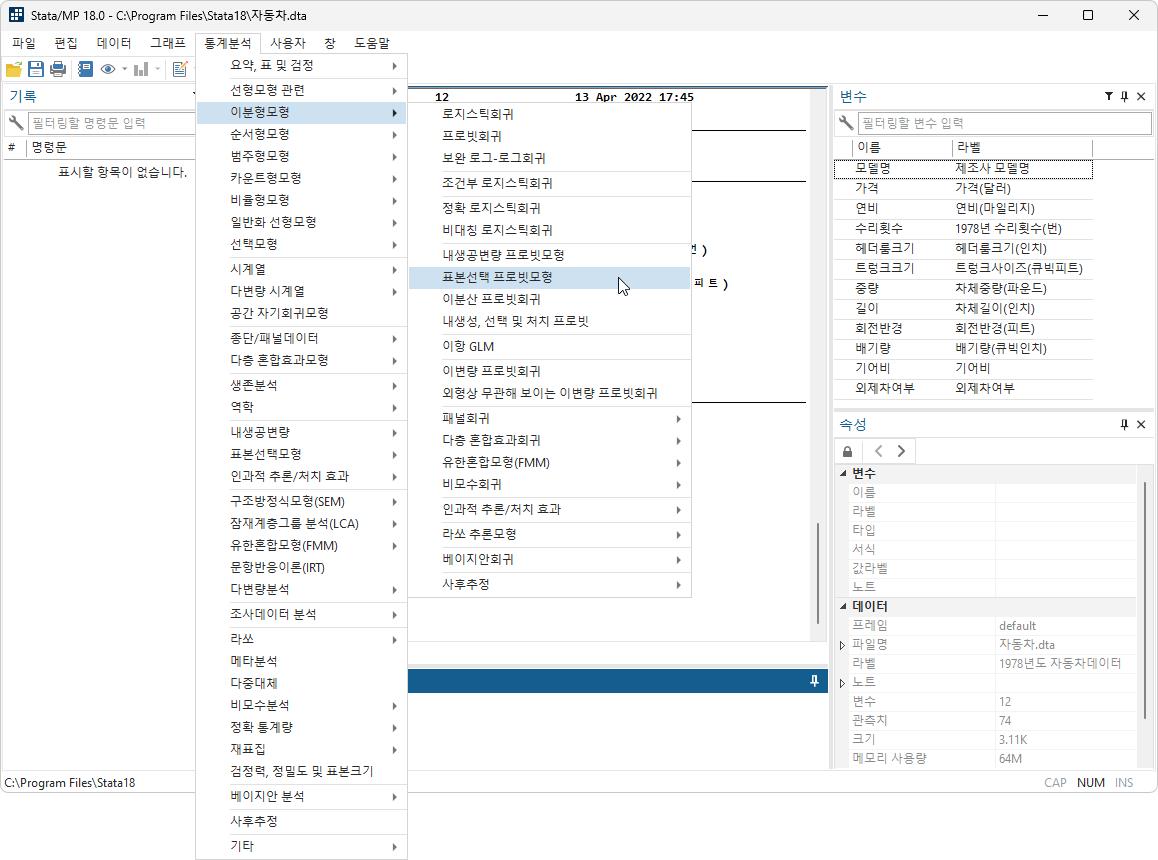Image resolution: width=1158 pixels, height=860 pixels.
Task: Collapse the 변수 section in 속성
Action: tap(843, 473)
